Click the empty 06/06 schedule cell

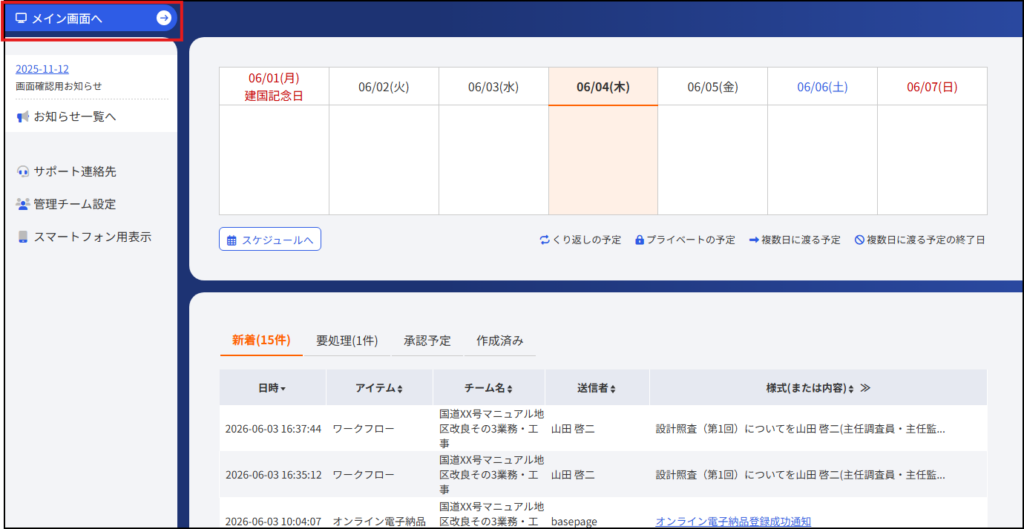822,159
